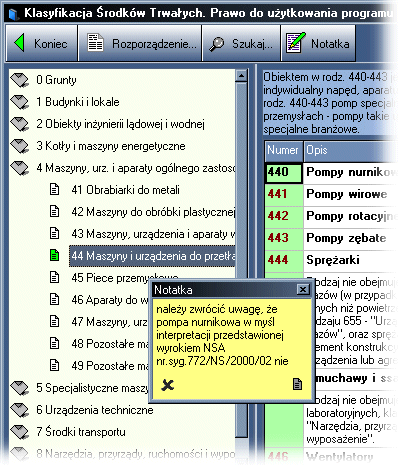
Task: Click the Opis column header
Action: [350, 150]
